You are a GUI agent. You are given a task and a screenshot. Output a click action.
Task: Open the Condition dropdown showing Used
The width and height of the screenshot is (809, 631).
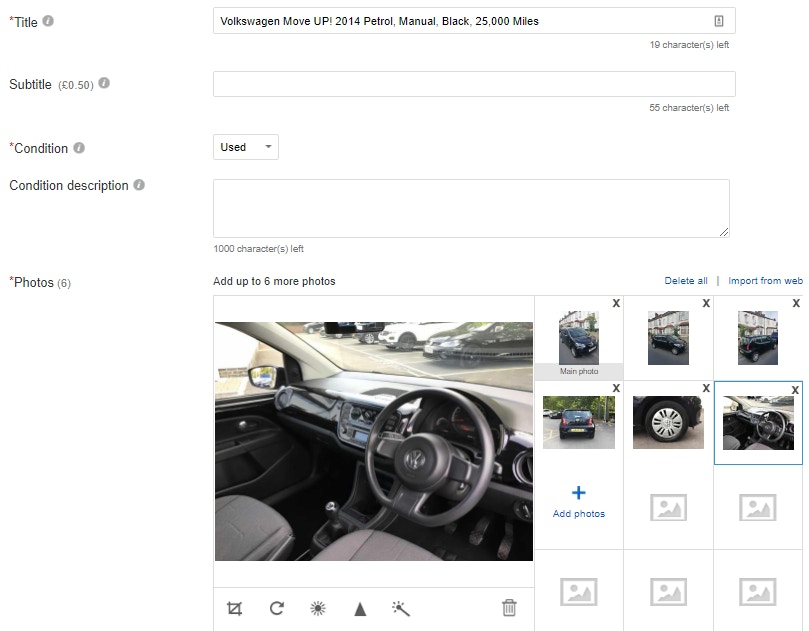click(x=246, y=147)
